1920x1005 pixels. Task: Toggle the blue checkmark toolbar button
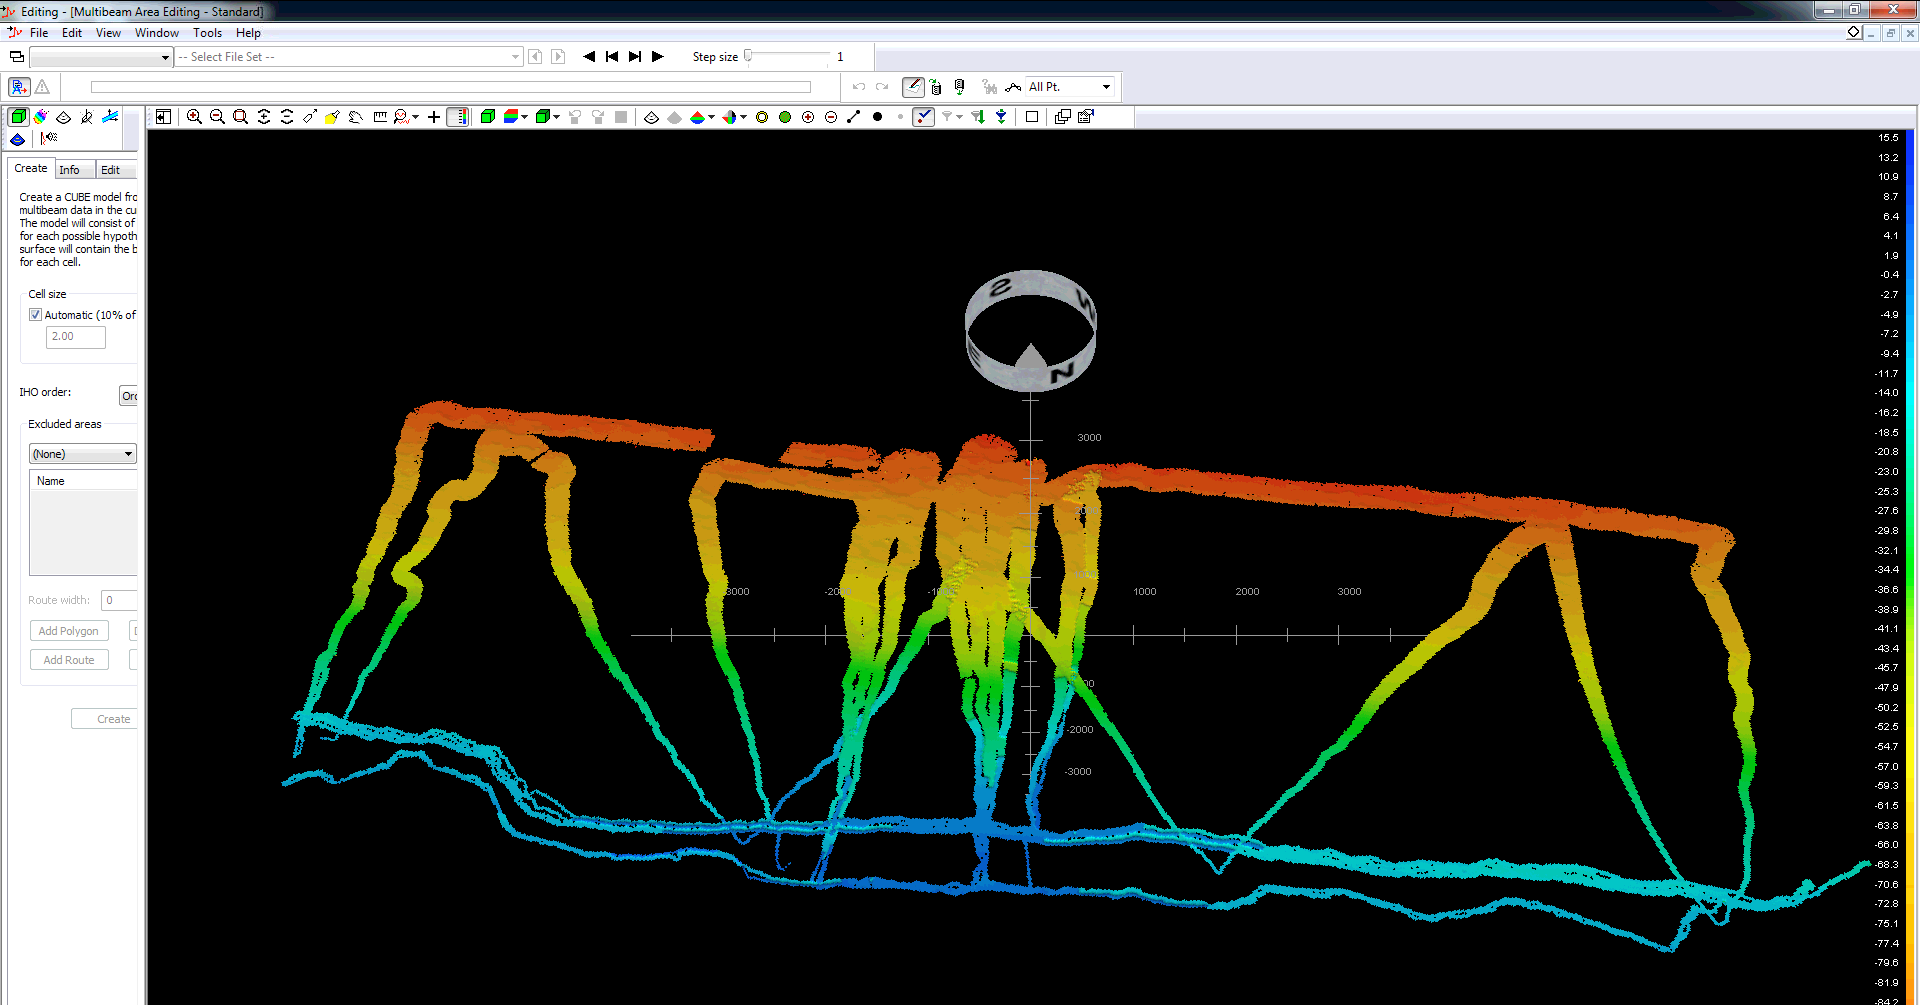(x=924, y=117)
